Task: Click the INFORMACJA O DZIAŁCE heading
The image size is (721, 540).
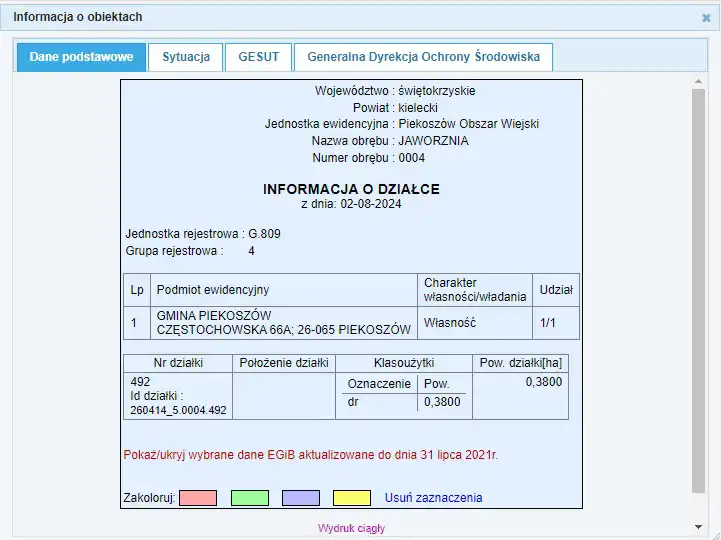Action: click(351, 189)
